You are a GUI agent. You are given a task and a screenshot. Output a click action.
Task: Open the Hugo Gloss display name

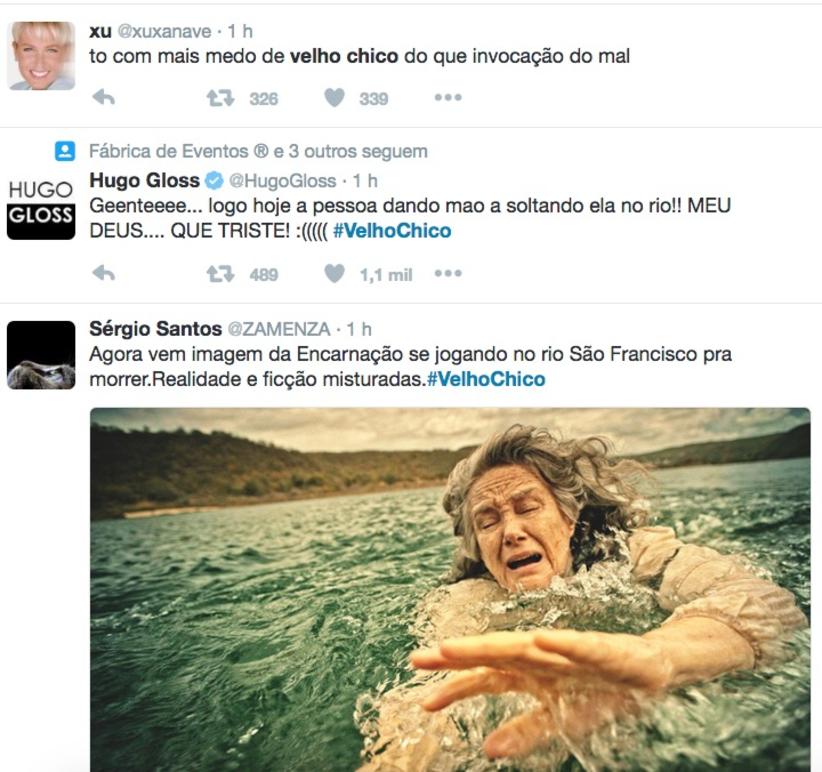coord(144,180)
